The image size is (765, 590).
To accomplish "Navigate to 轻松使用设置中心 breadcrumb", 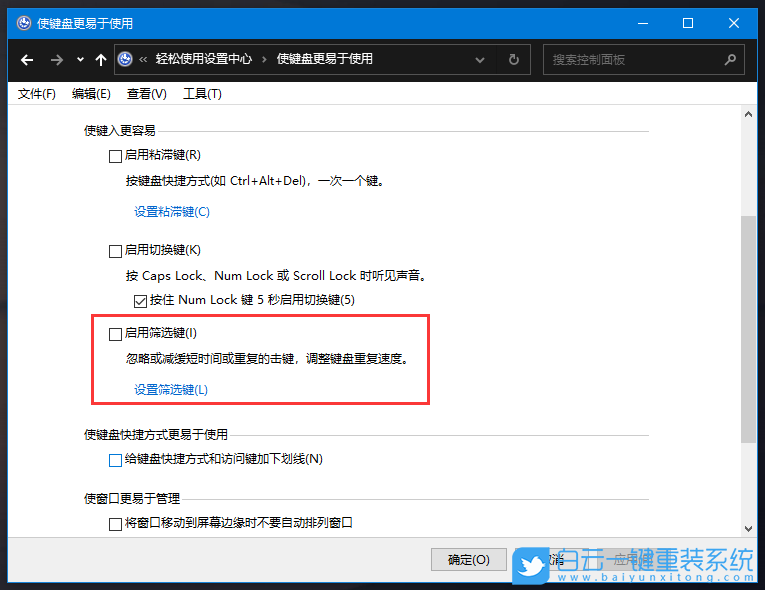I will (x=204, y=59).
